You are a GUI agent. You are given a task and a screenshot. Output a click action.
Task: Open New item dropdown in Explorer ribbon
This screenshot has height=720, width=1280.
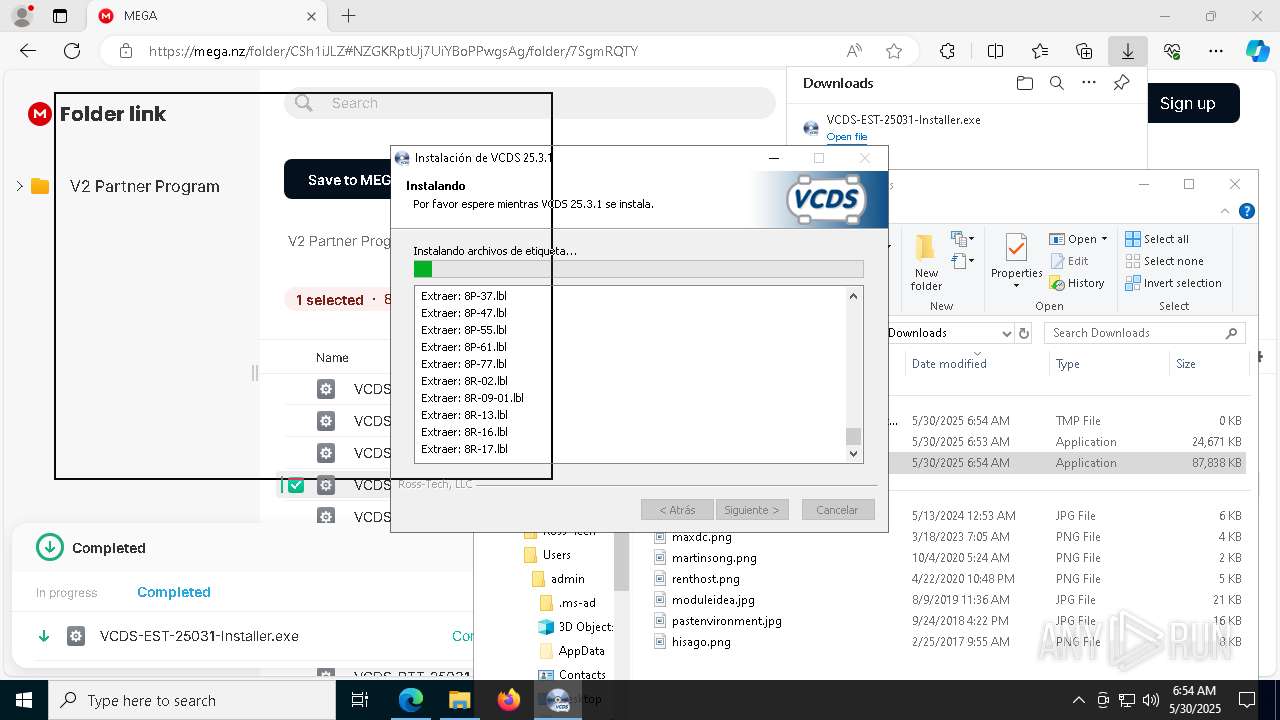[963, 239]
